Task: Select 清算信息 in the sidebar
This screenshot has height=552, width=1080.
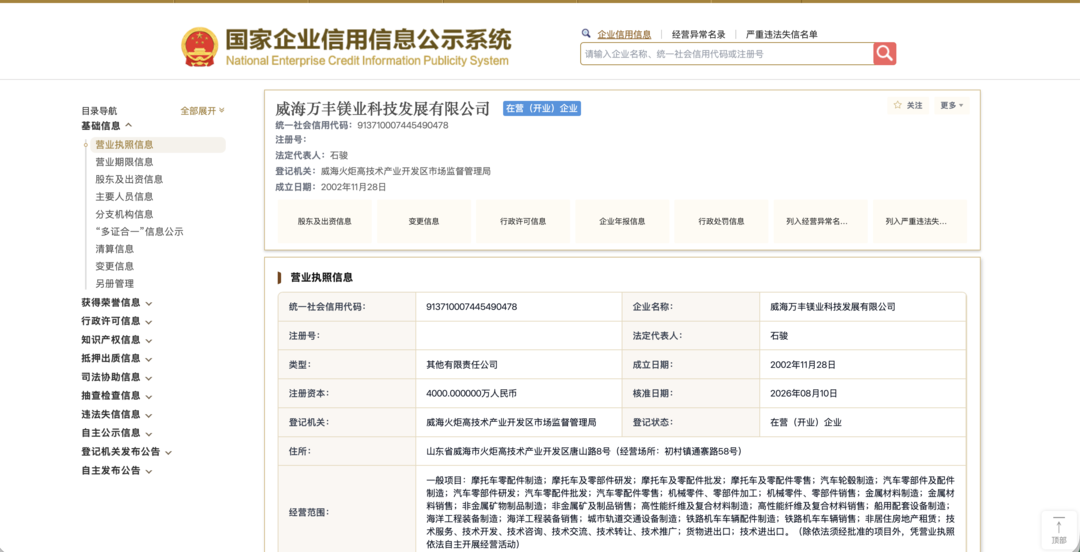Action: pyautogui.click(x=114, y=249)
